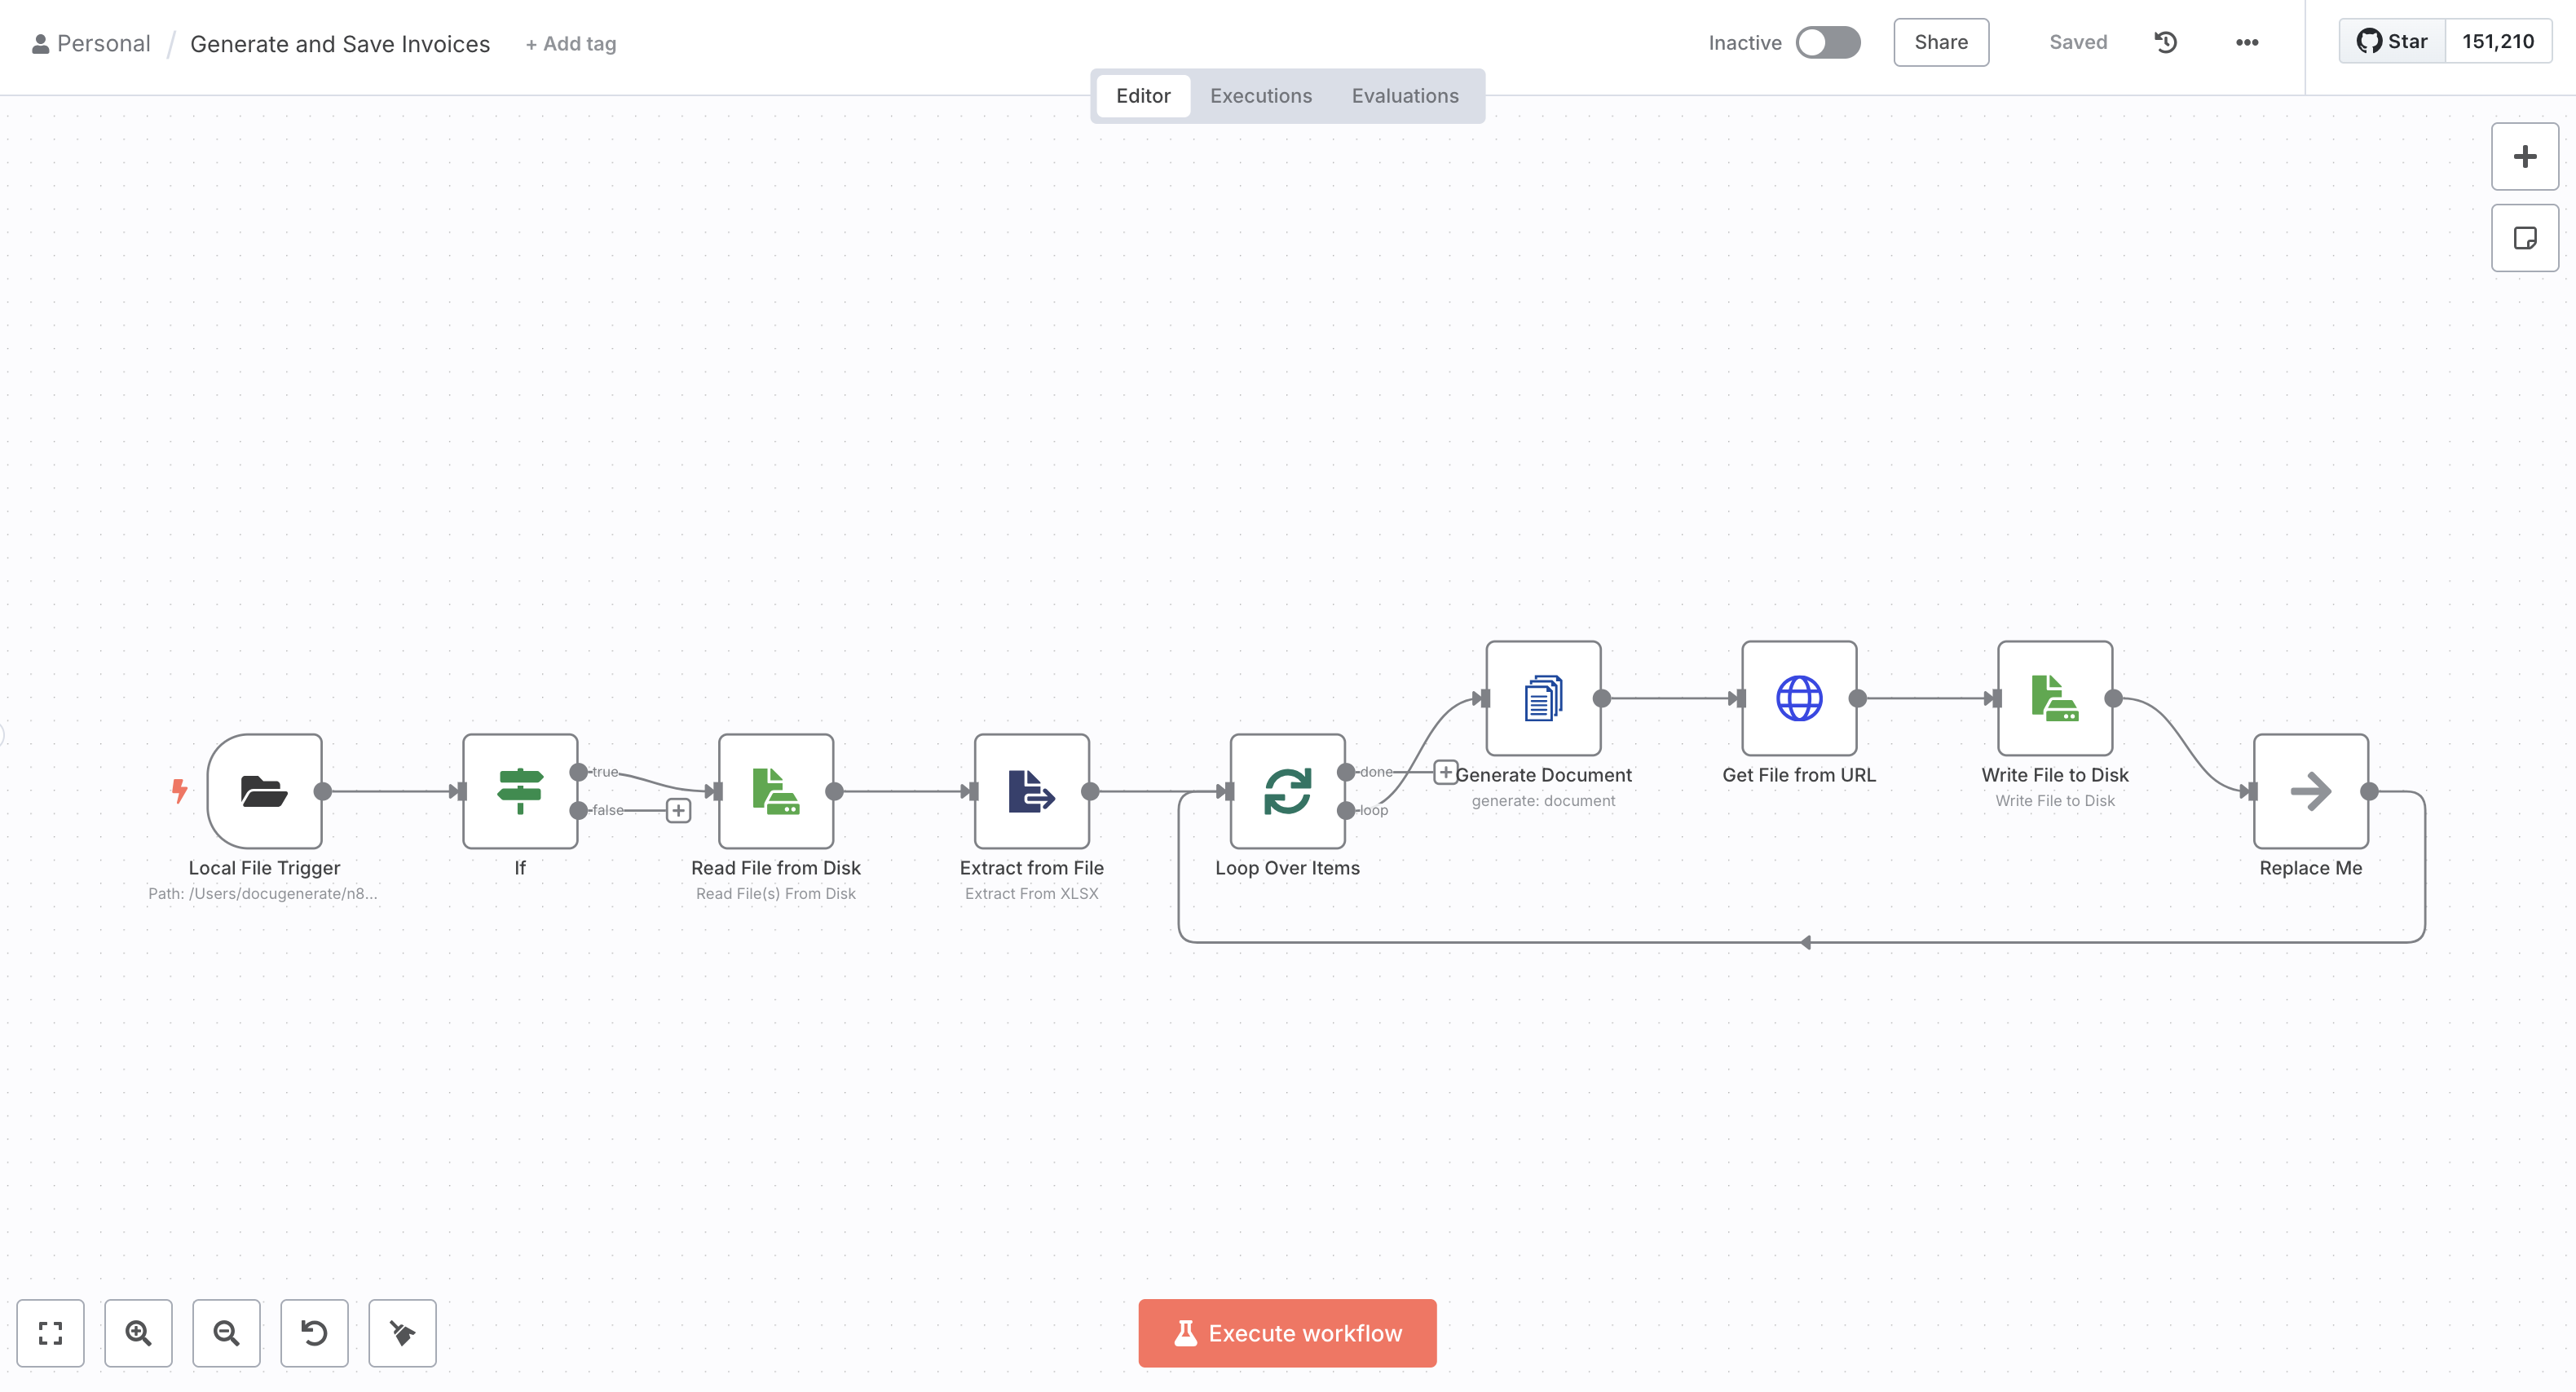Click the Local File Trigger node icon
Screen dimensions: 2576x1392
click(264, 791)
